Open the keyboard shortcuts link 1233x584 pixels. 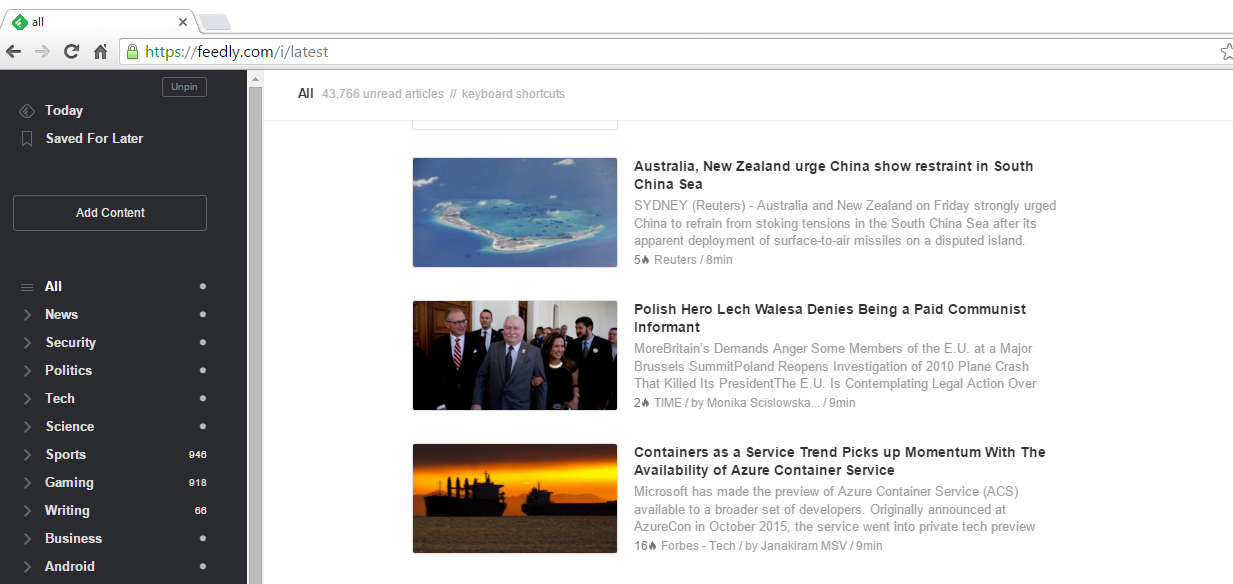513,94
